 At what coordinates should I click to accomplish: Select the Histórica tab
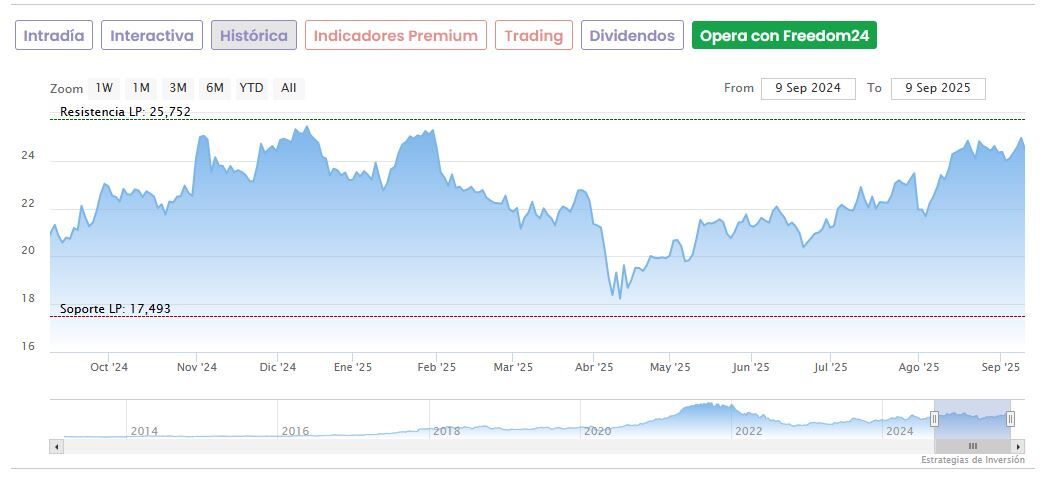(x=254, y=36)
